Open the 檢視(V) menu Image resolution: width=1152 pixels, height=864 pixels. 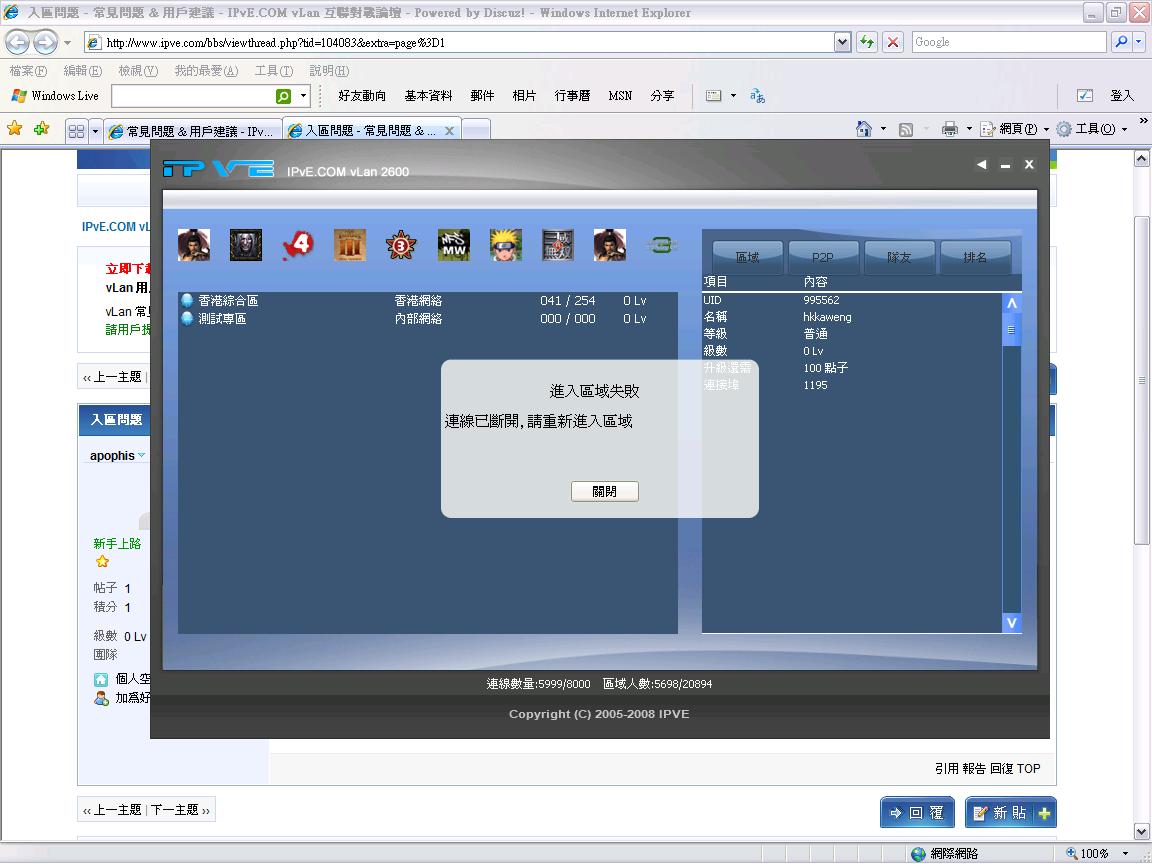(x=138, y=71)
